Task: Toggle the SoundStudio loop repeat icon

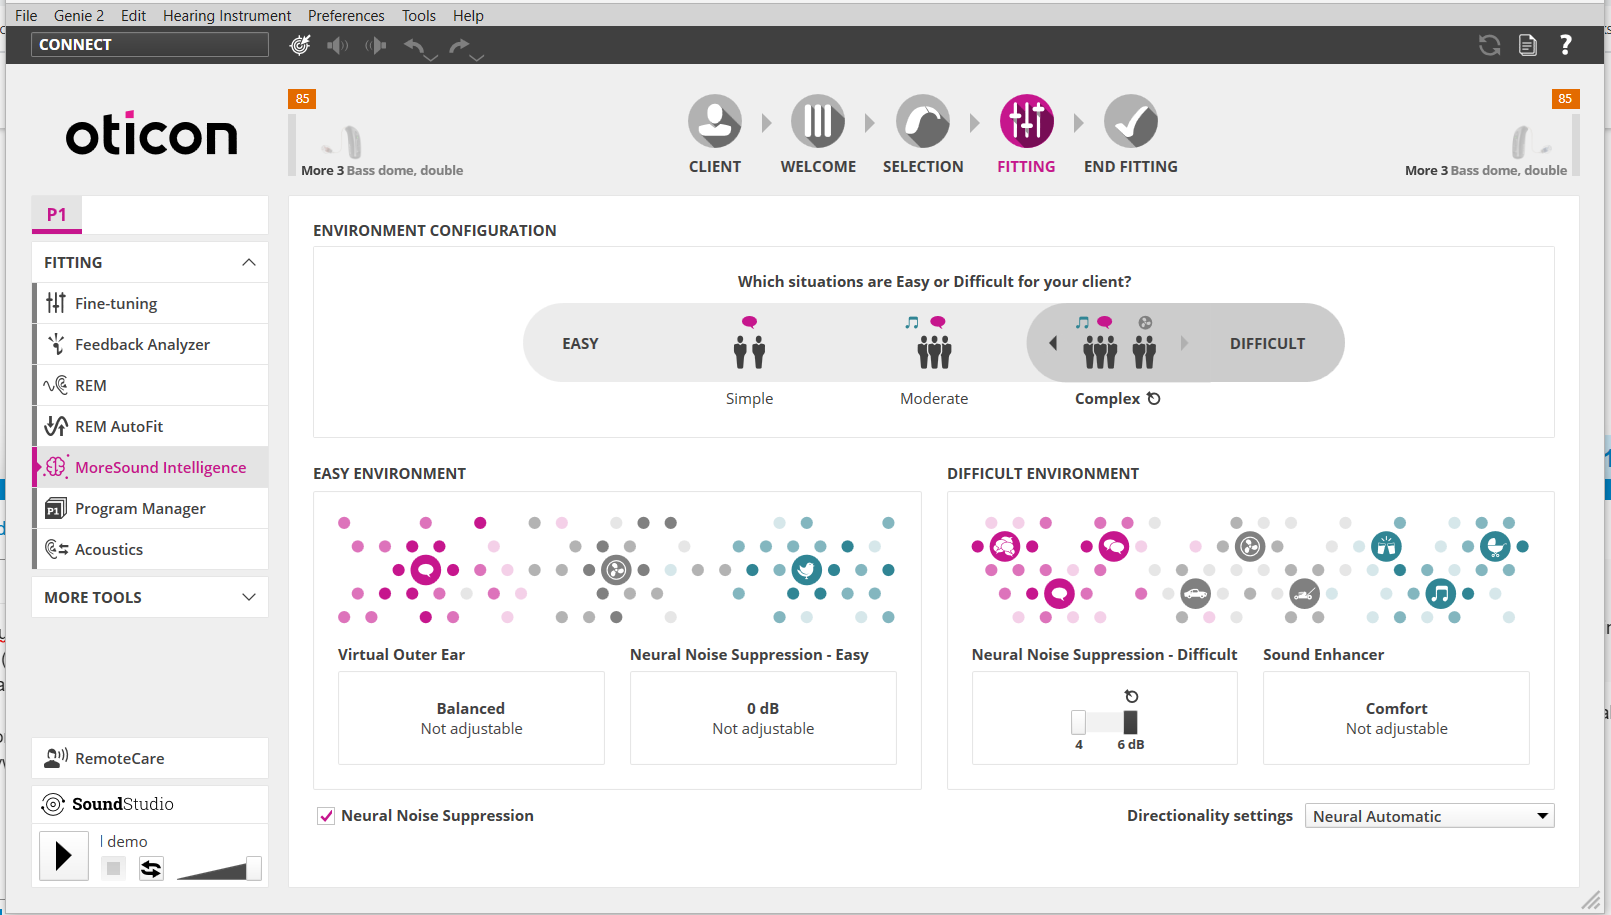Action: [151, 868]
